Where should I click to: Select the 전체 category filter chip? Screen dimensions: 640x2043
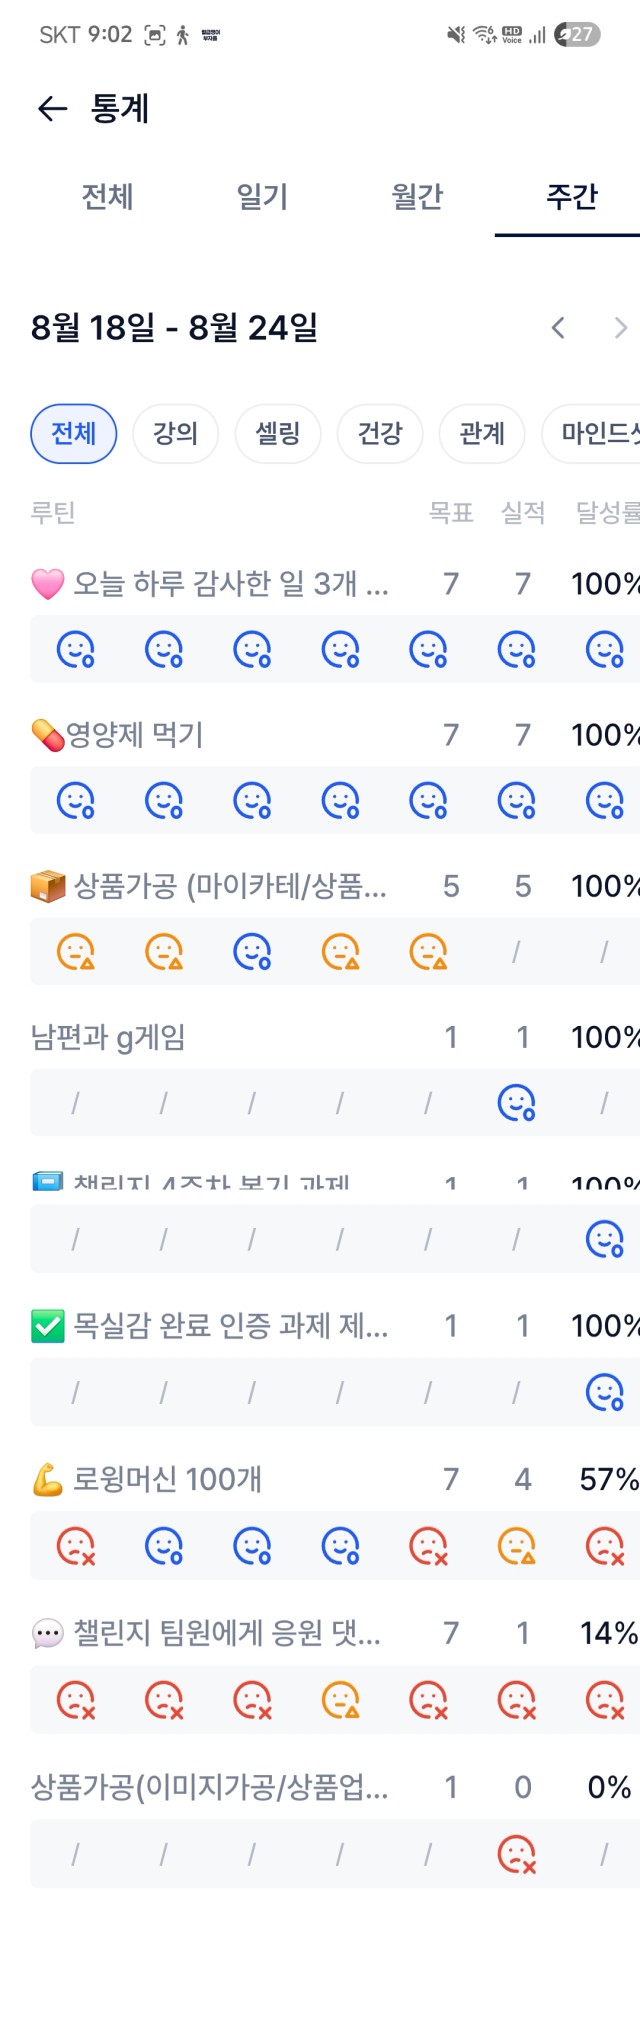[x=74, y=434]
